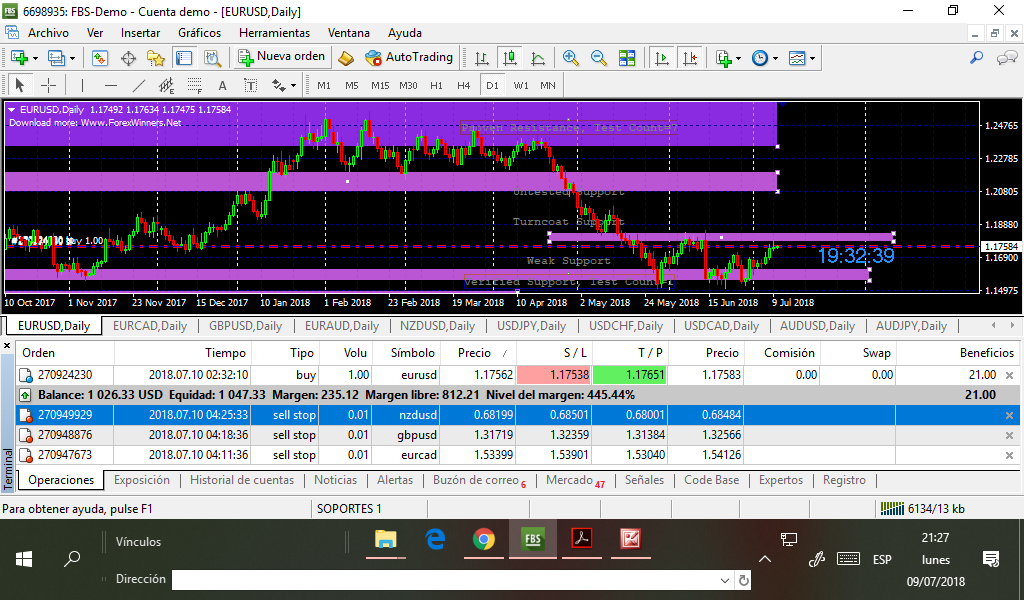
Task: Toggle chart auto scroll
Action: (662, 58)
